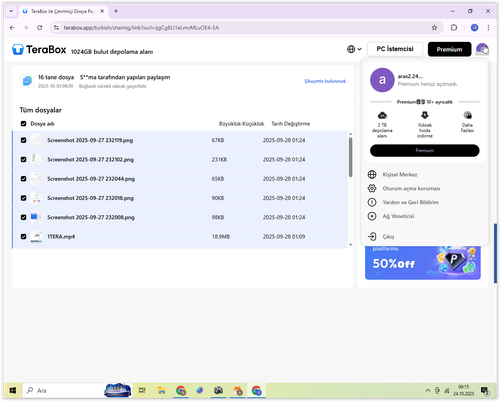Open thumbnail of Screenshot 2025-09-27 232102.png
Screen dimensions: 500x401
pyautogui.click(x=36, y=159)
